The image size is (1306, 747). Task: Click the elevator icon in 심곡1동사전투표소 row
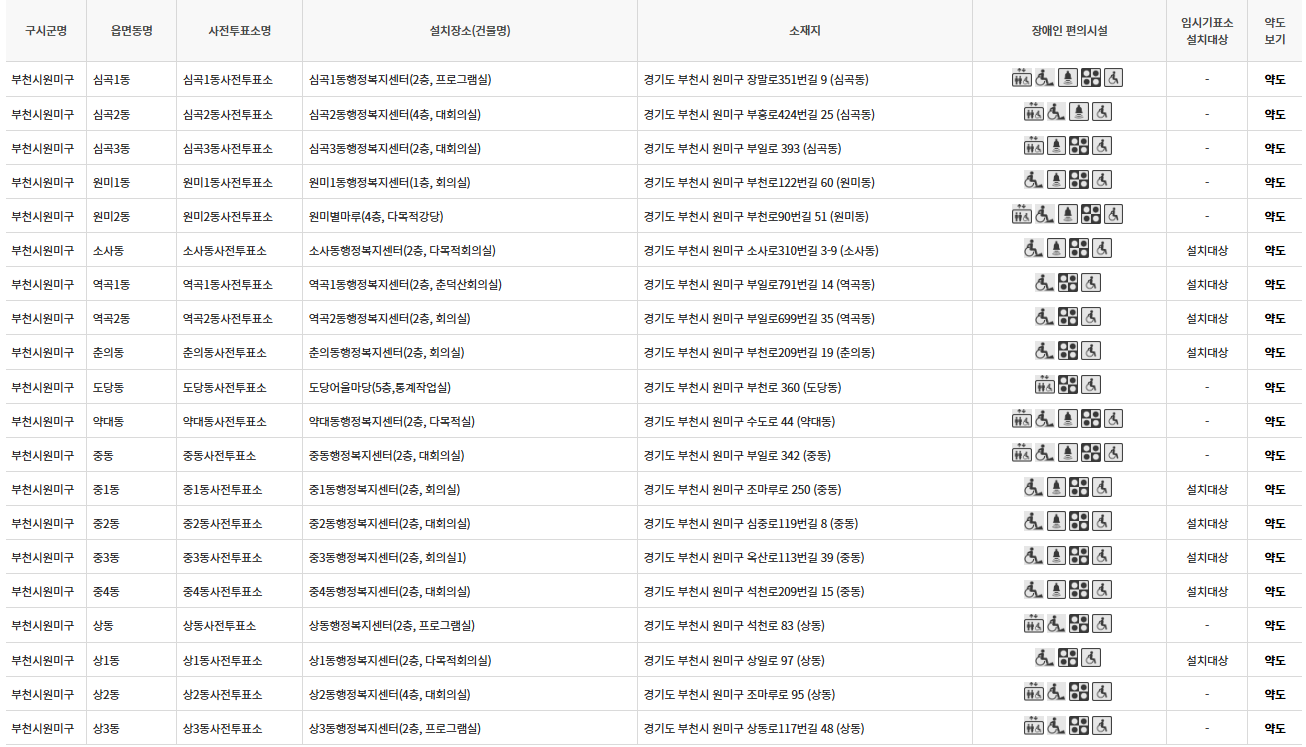click(1022, 79)
